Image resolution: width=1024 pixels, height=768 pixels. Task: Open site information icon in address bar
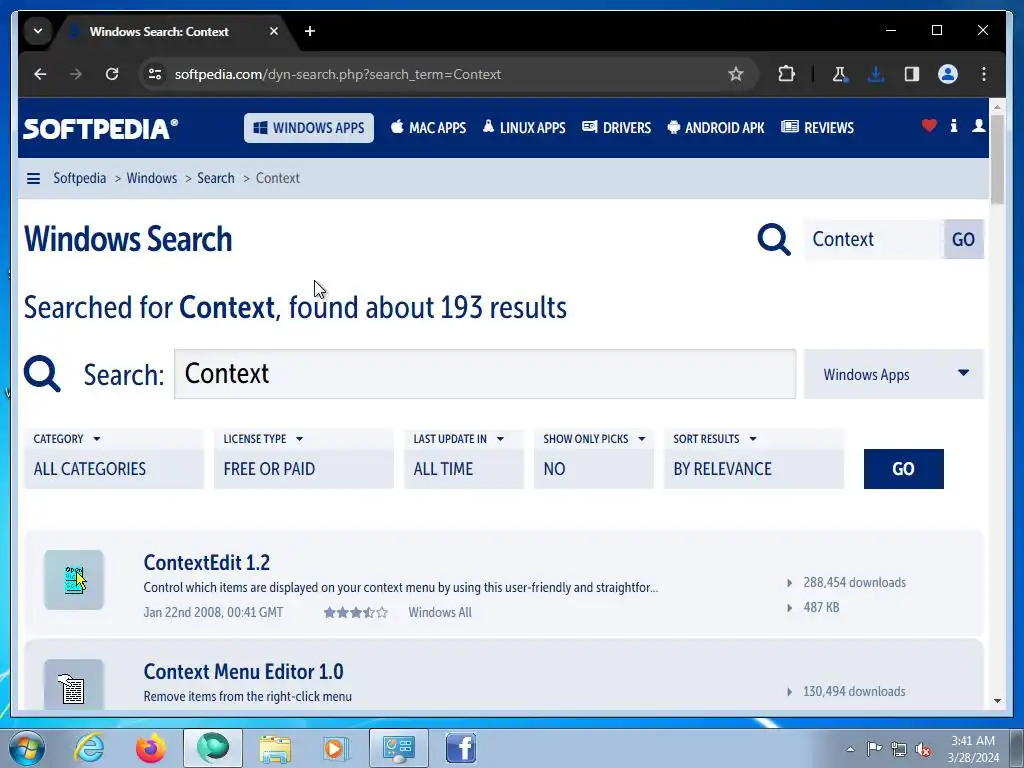[155, 74]
